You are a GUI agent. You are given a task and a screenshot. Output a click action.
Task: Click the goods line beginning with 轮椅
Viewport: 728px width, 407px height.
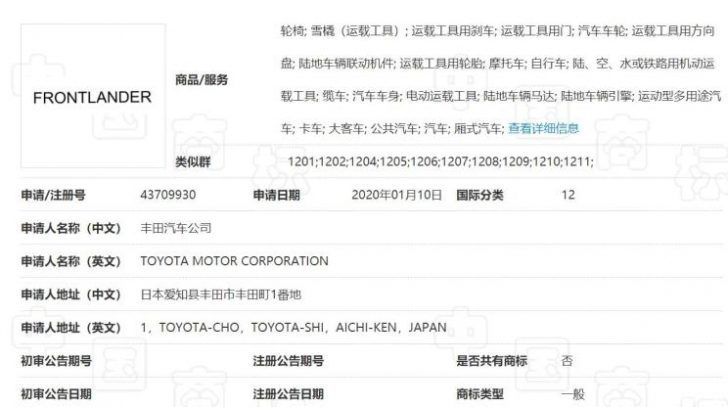(x=497, y=31)
